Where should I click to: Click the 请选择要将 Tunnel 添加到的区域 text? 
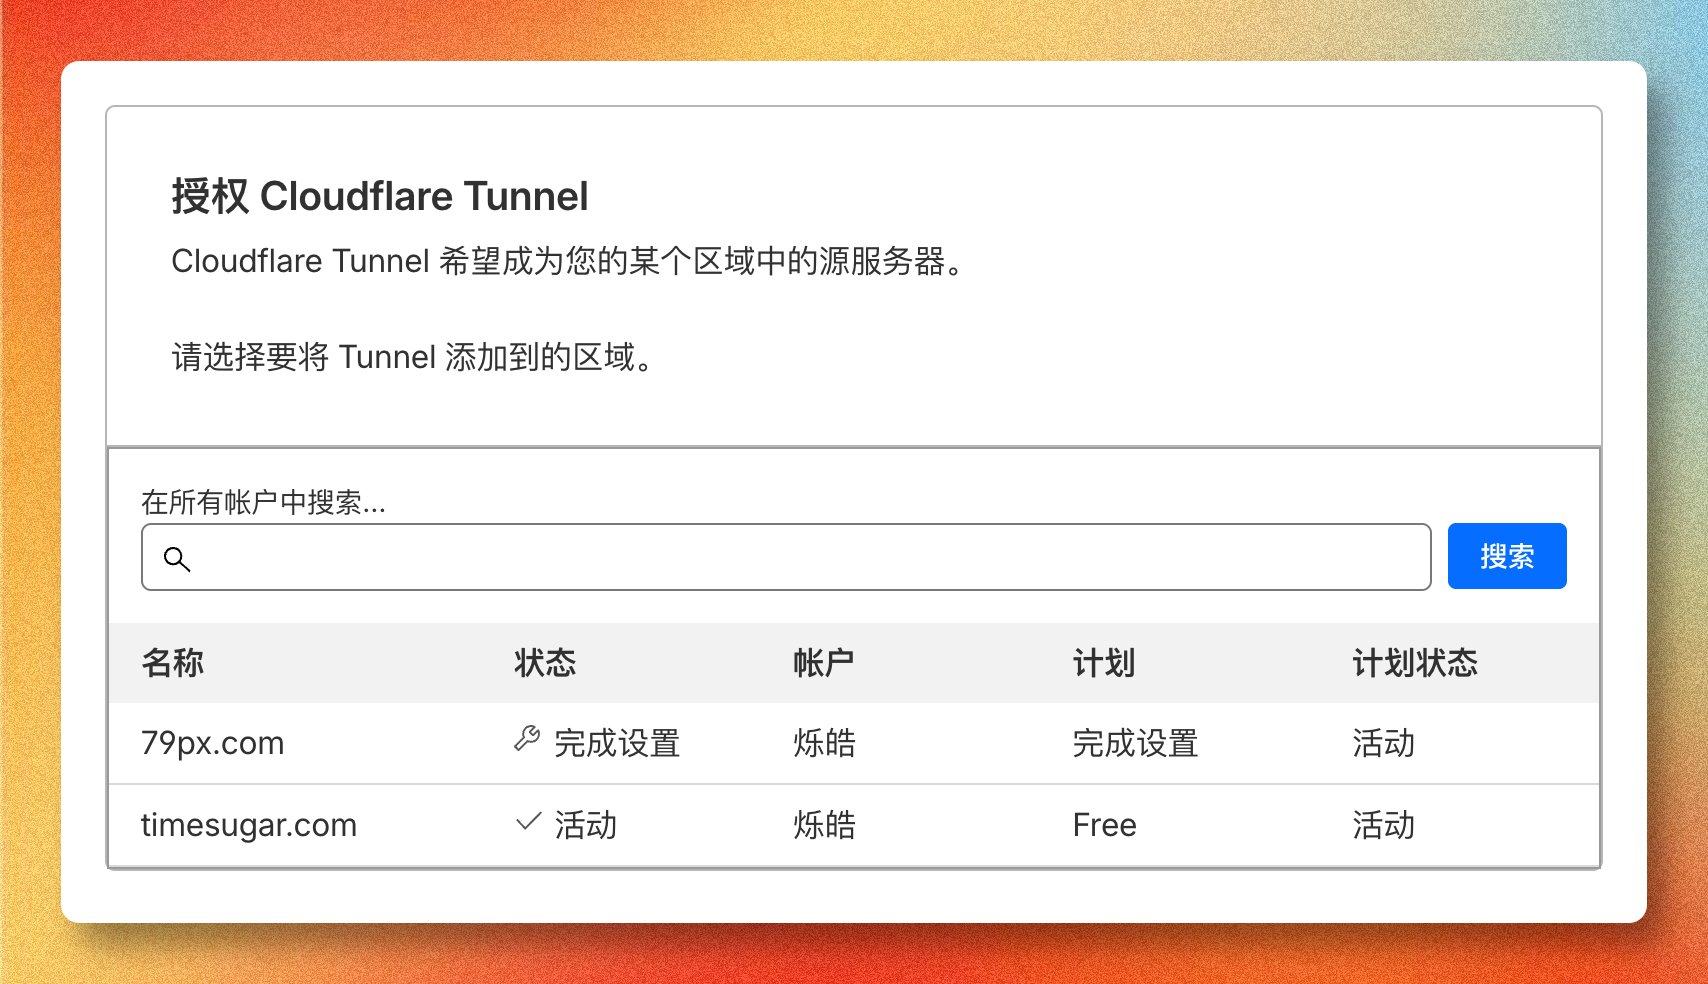412,357
